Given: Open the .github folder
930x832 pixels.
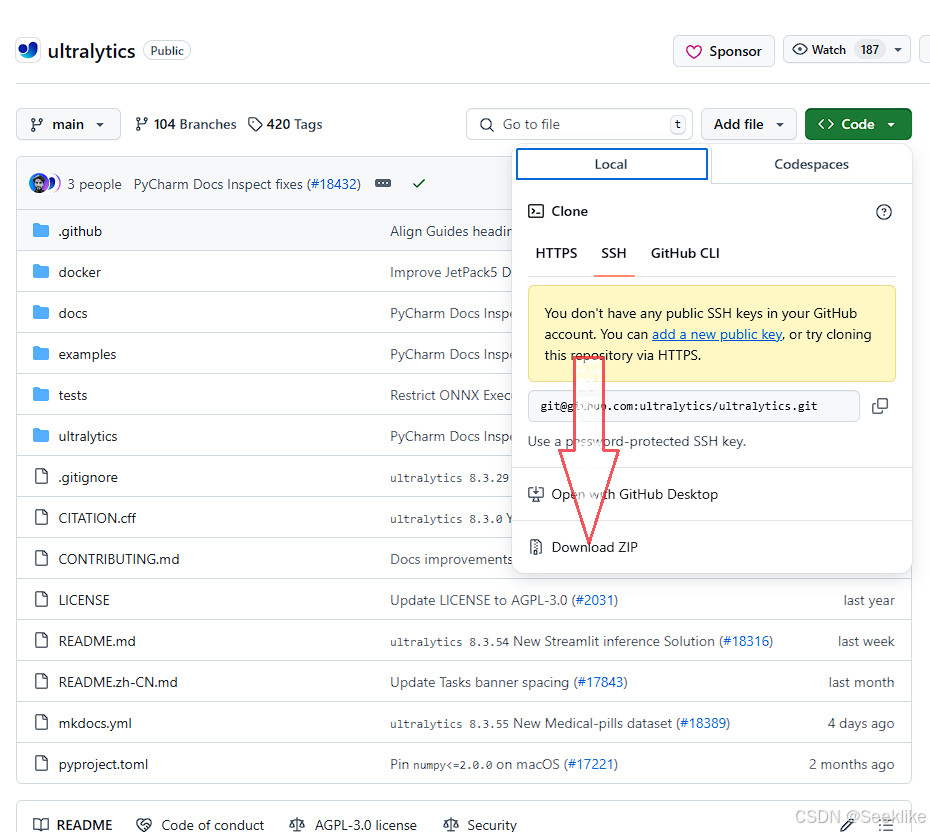Looking at the screenshot, I should (80, 231).
